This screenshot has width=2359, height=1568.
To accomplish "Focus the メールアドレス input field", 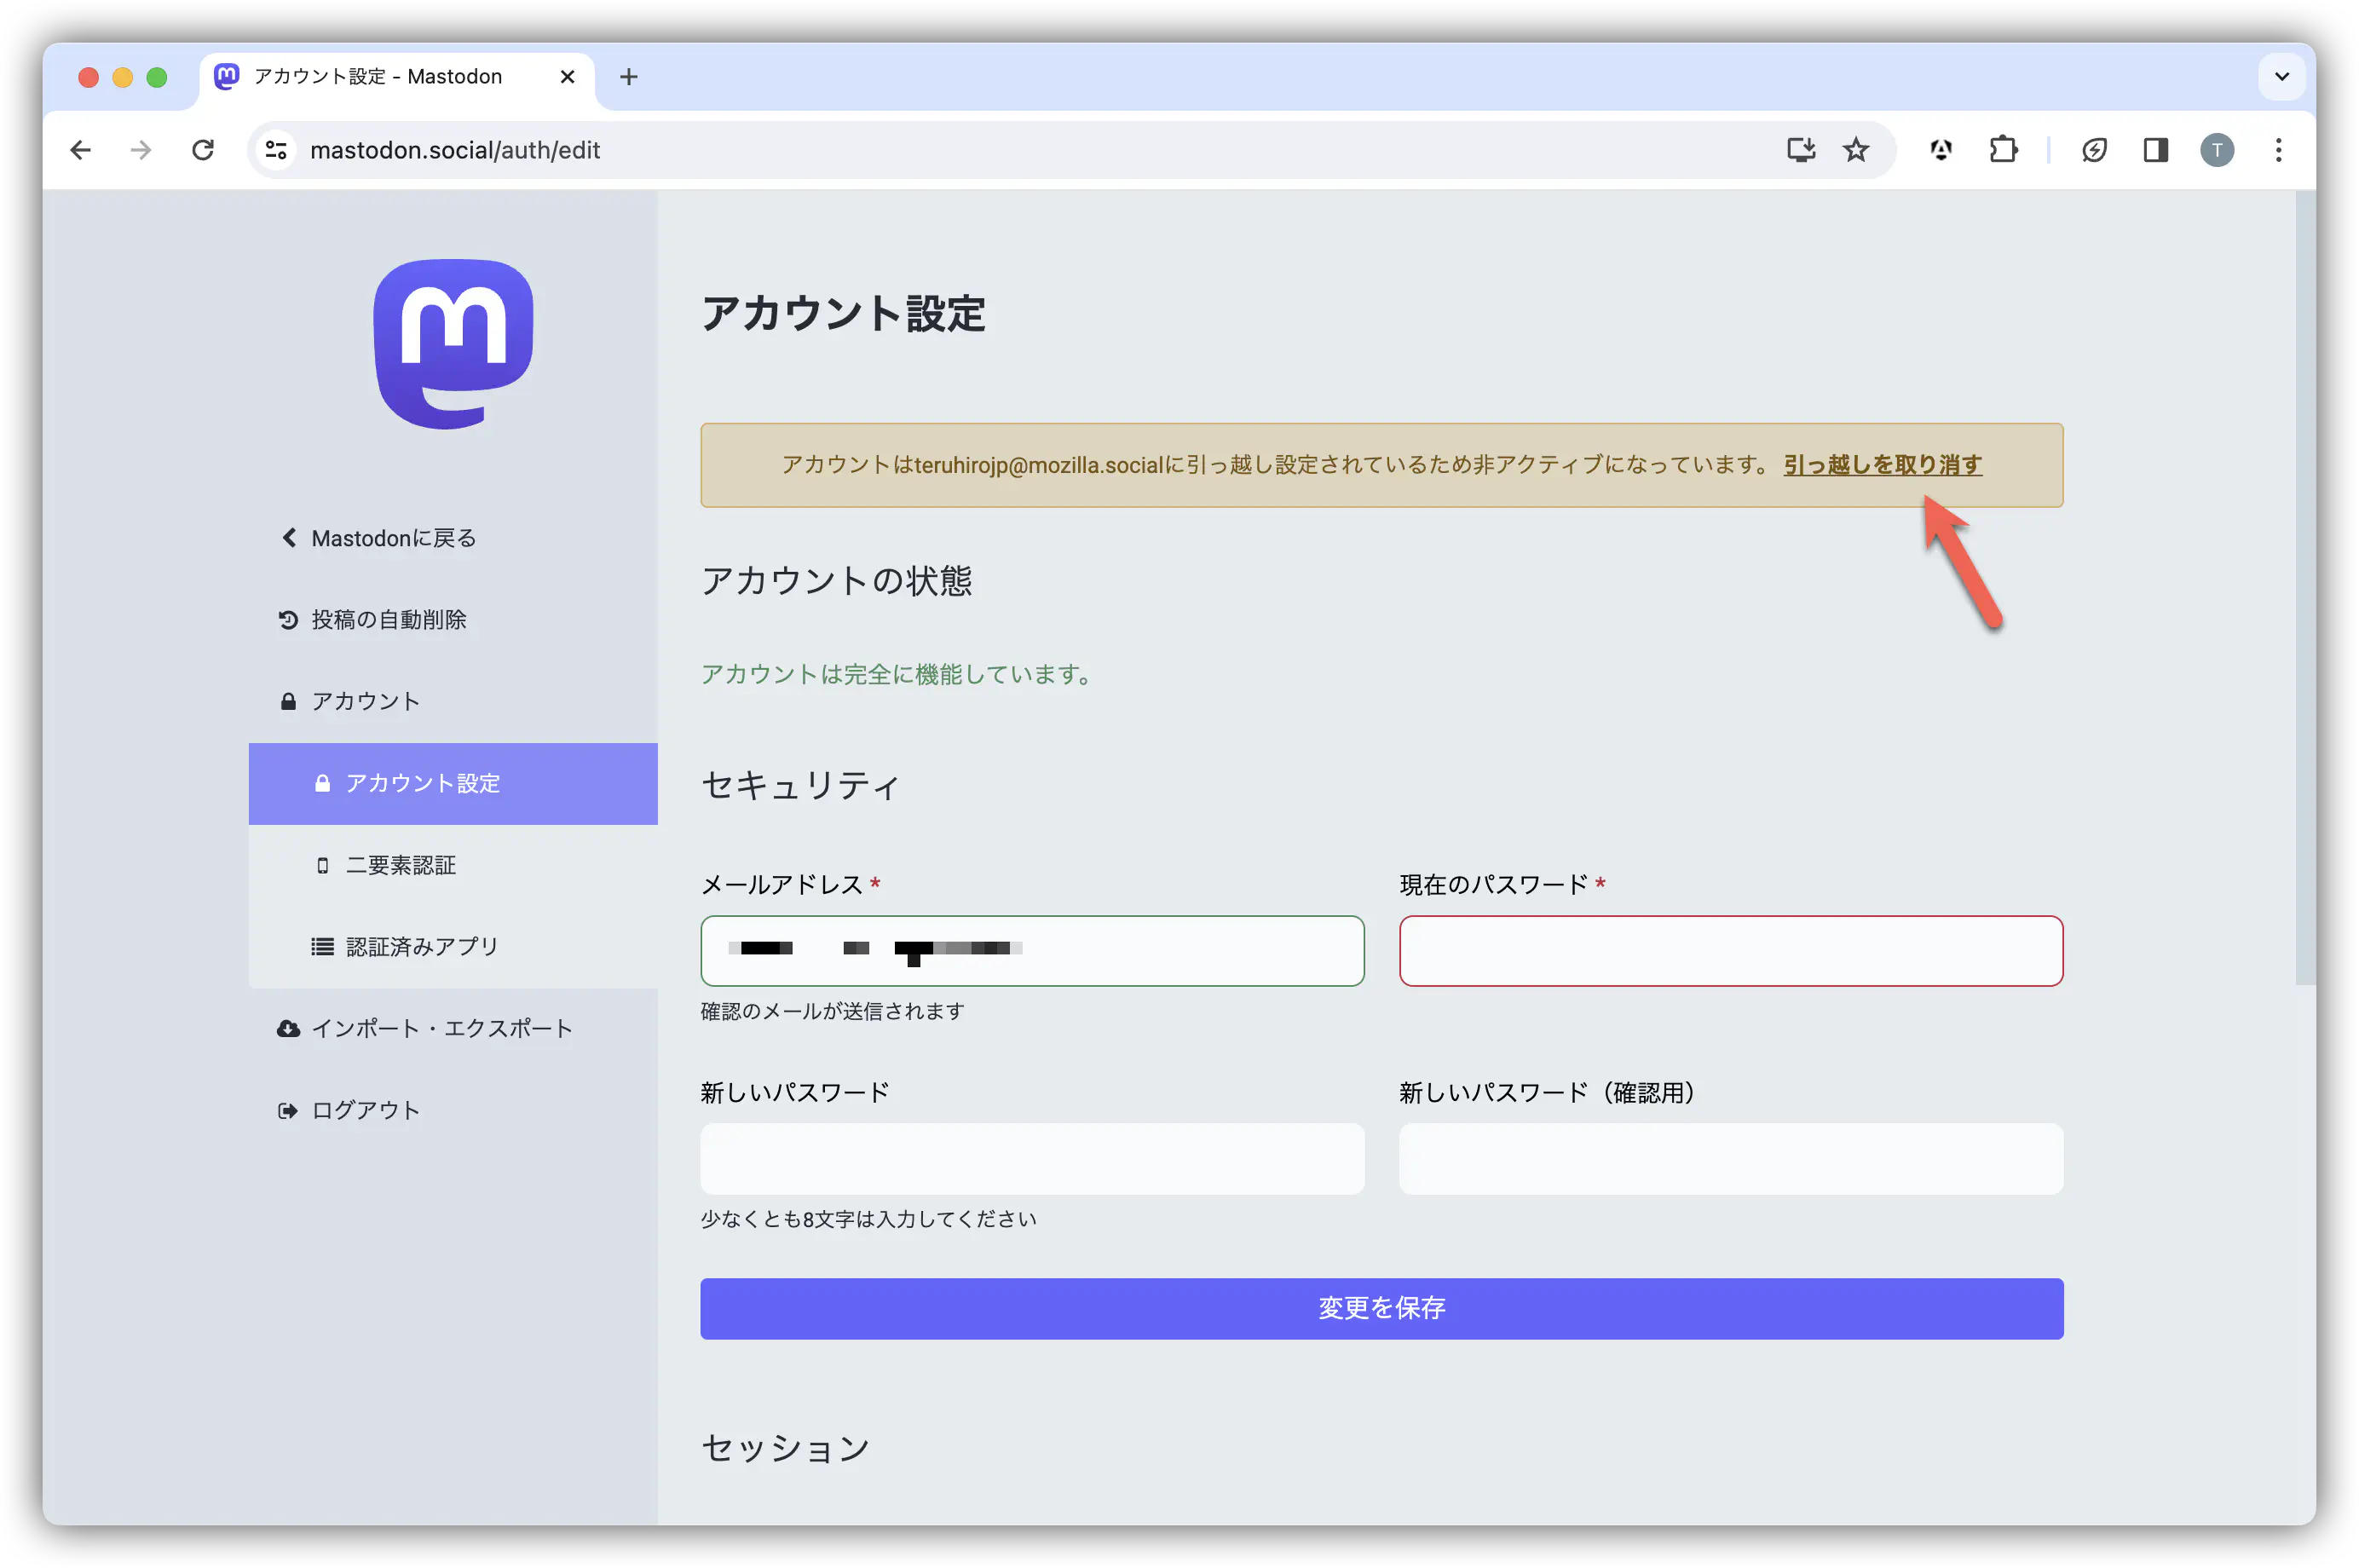I will 1032,950.
